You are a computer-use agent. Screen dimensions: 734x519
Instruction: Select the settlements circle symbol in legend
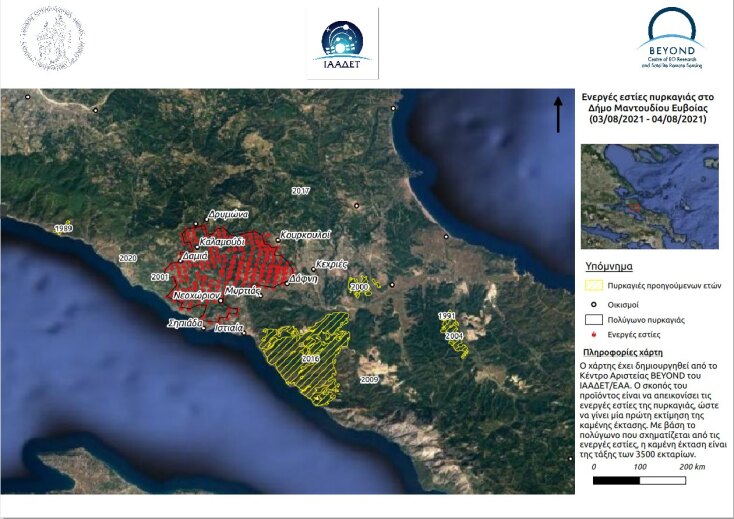[x=594, y=303]
